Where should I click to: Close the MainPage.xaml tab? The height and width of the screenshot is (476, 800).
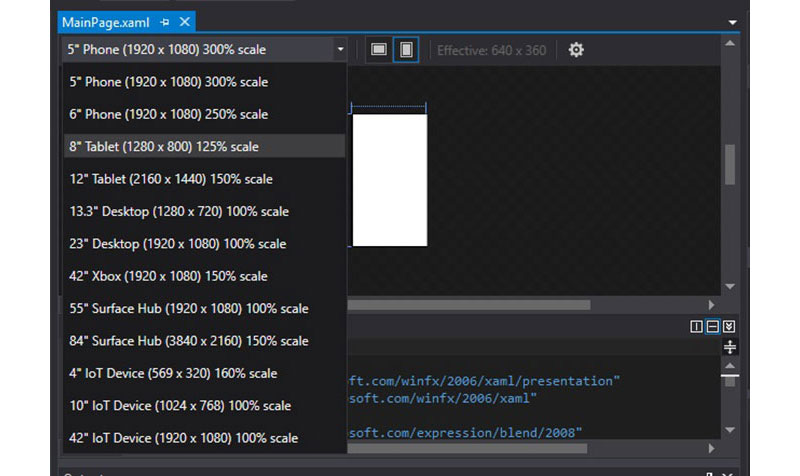184,22
